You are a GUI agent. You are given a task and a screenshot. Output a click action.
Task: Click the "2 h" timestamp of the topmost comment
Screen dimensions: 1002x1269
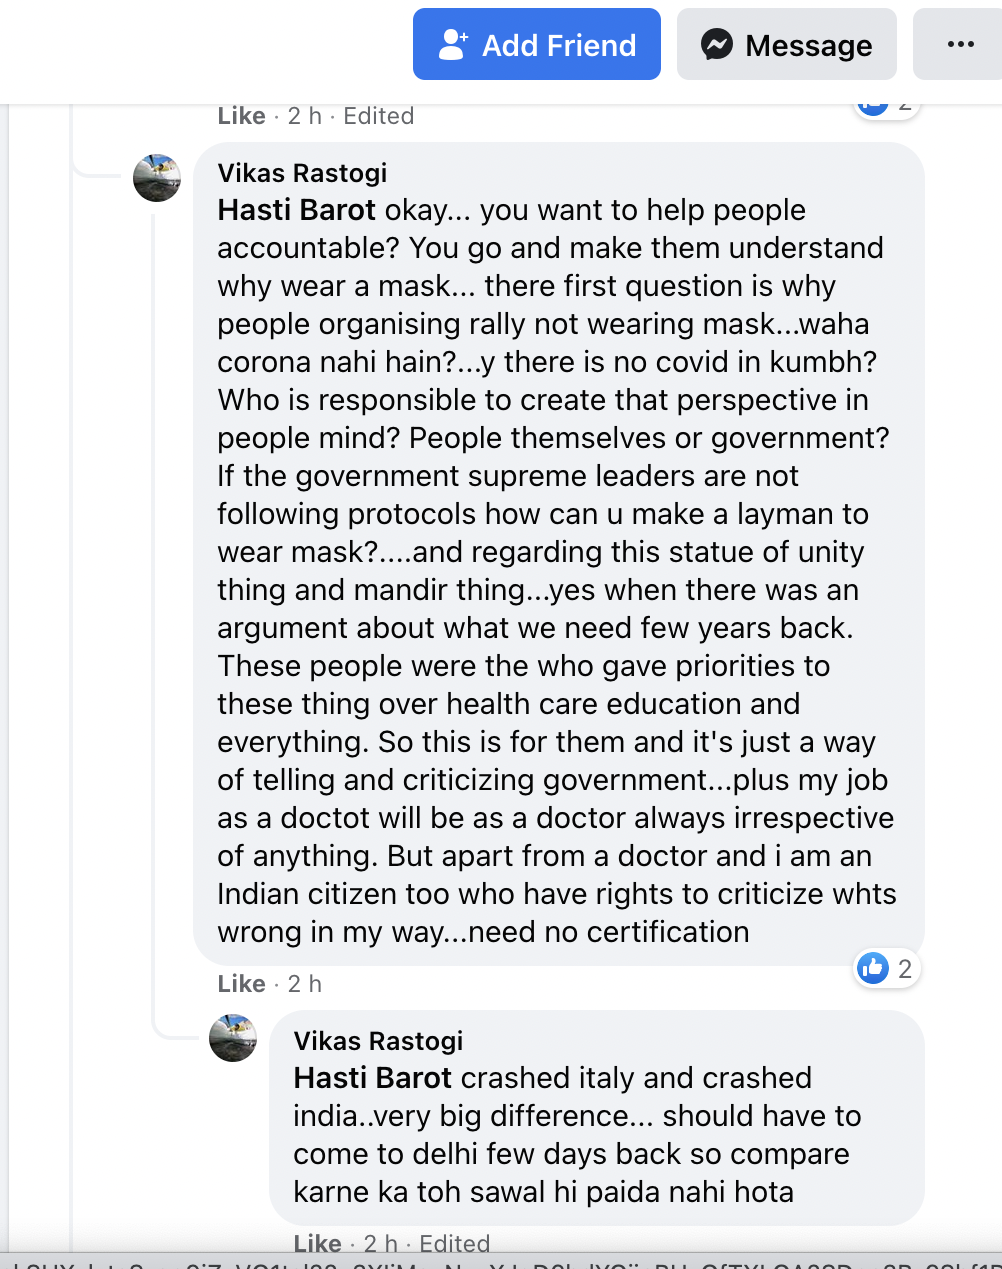click(x=305, y=116)
